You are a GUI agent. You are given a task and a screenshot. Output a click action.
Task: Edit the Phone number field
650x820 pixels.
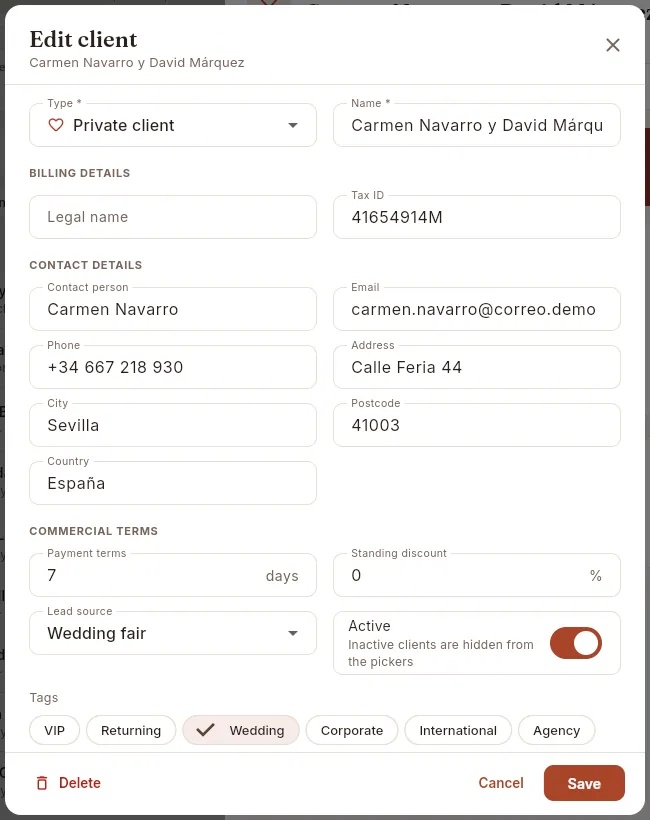[x=173, y=367]
